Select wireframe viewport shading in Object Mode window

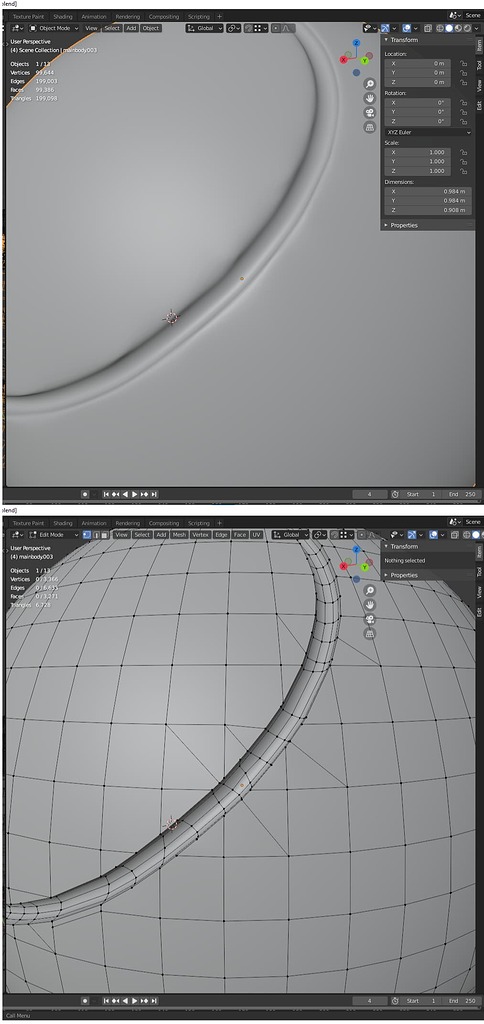tap(440, 28)
